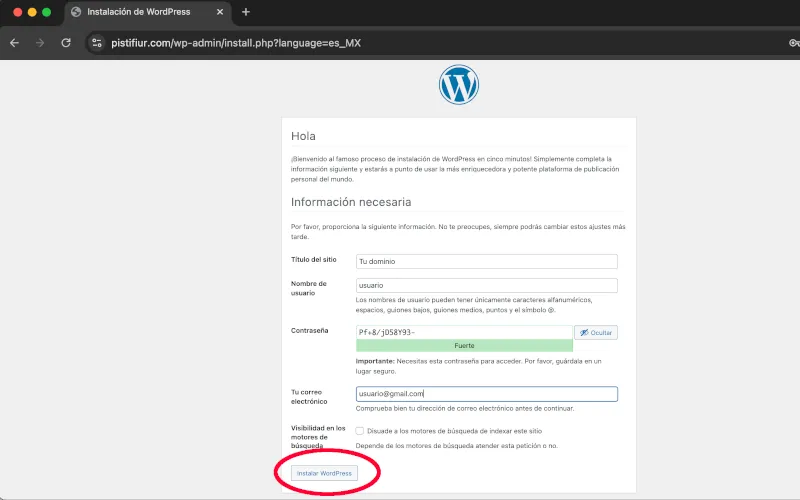Click the Contraseña label
This screenshot has width=800, height=500.
pos(309,331)
